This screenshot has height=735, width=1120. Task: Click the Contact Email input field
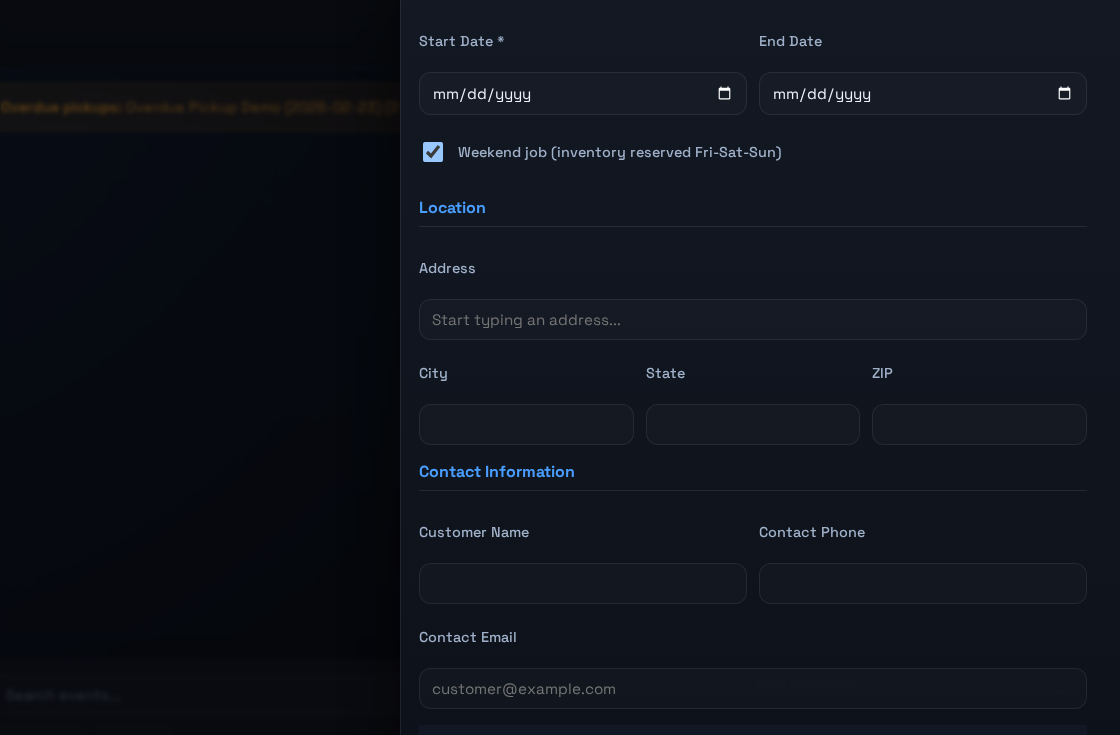click(752, 689)
